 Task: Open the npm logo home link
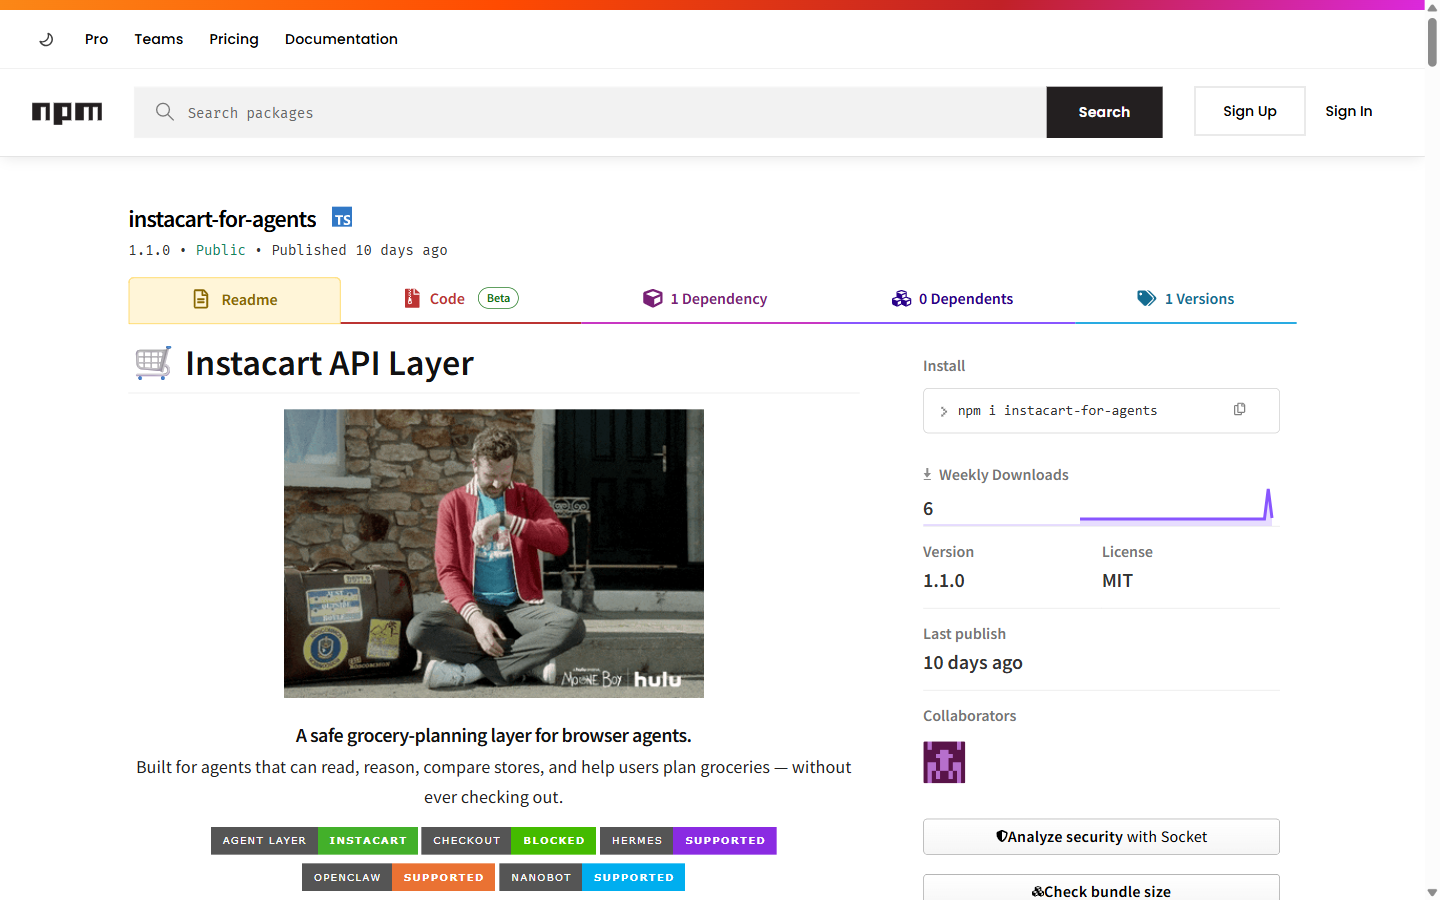(67, 112)
